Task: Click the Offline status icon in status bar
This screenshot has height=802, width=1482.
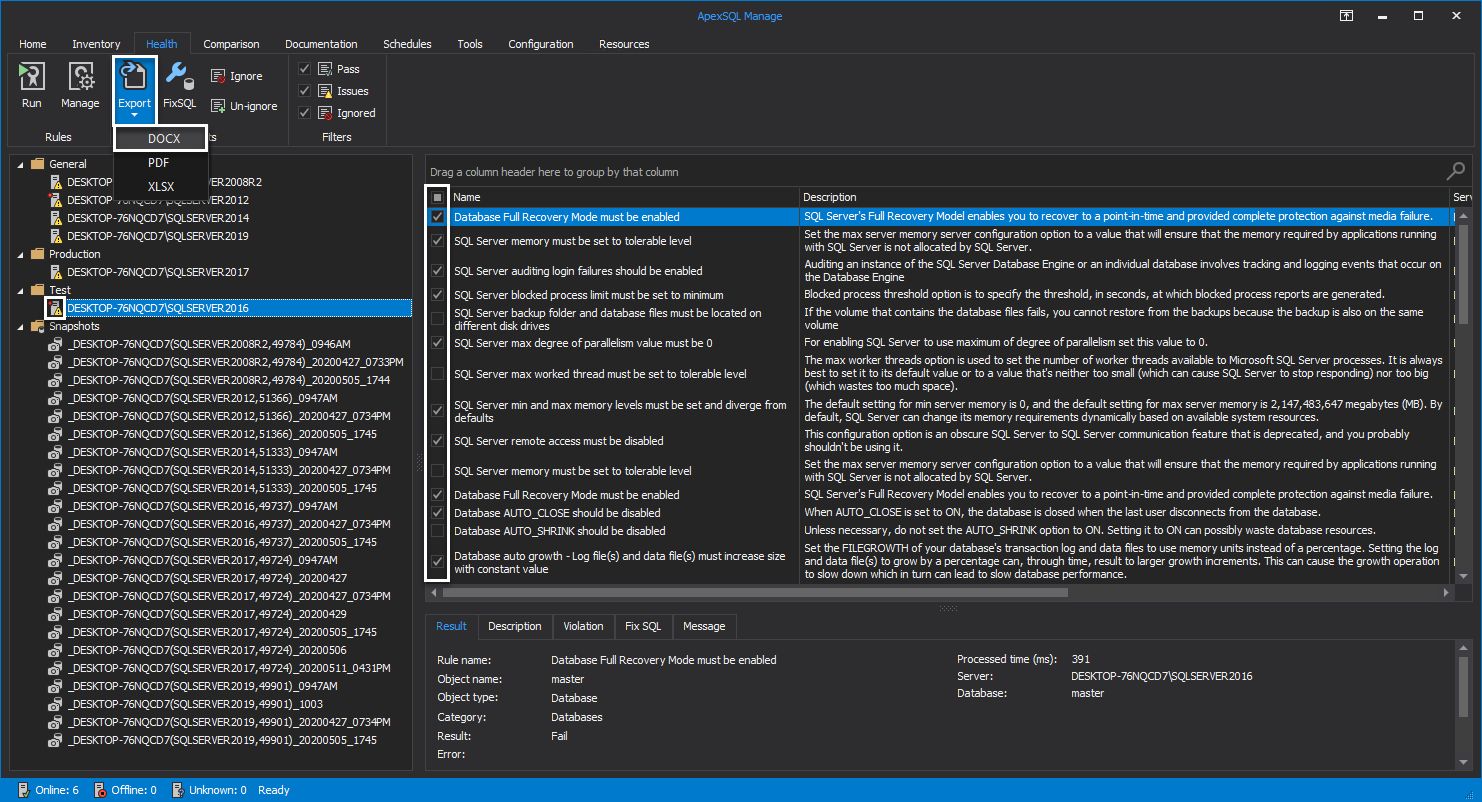Action: coord(100,790)
